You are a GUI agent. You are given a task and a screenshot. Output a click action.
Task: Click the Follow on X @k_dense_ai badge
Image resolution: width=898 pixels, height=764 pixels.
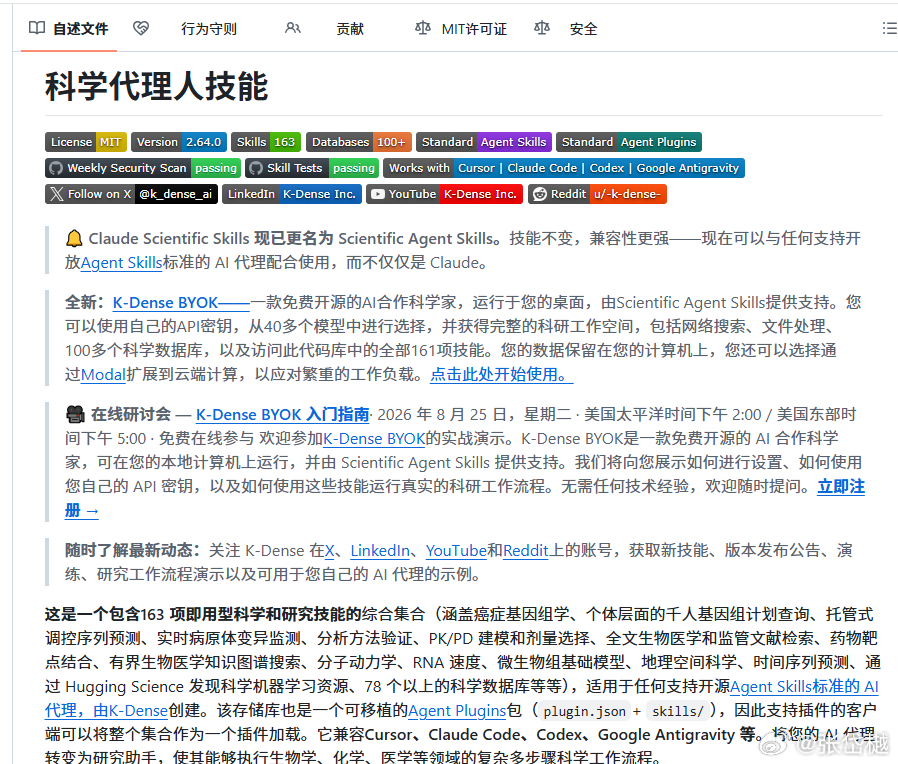pos(131,194)
